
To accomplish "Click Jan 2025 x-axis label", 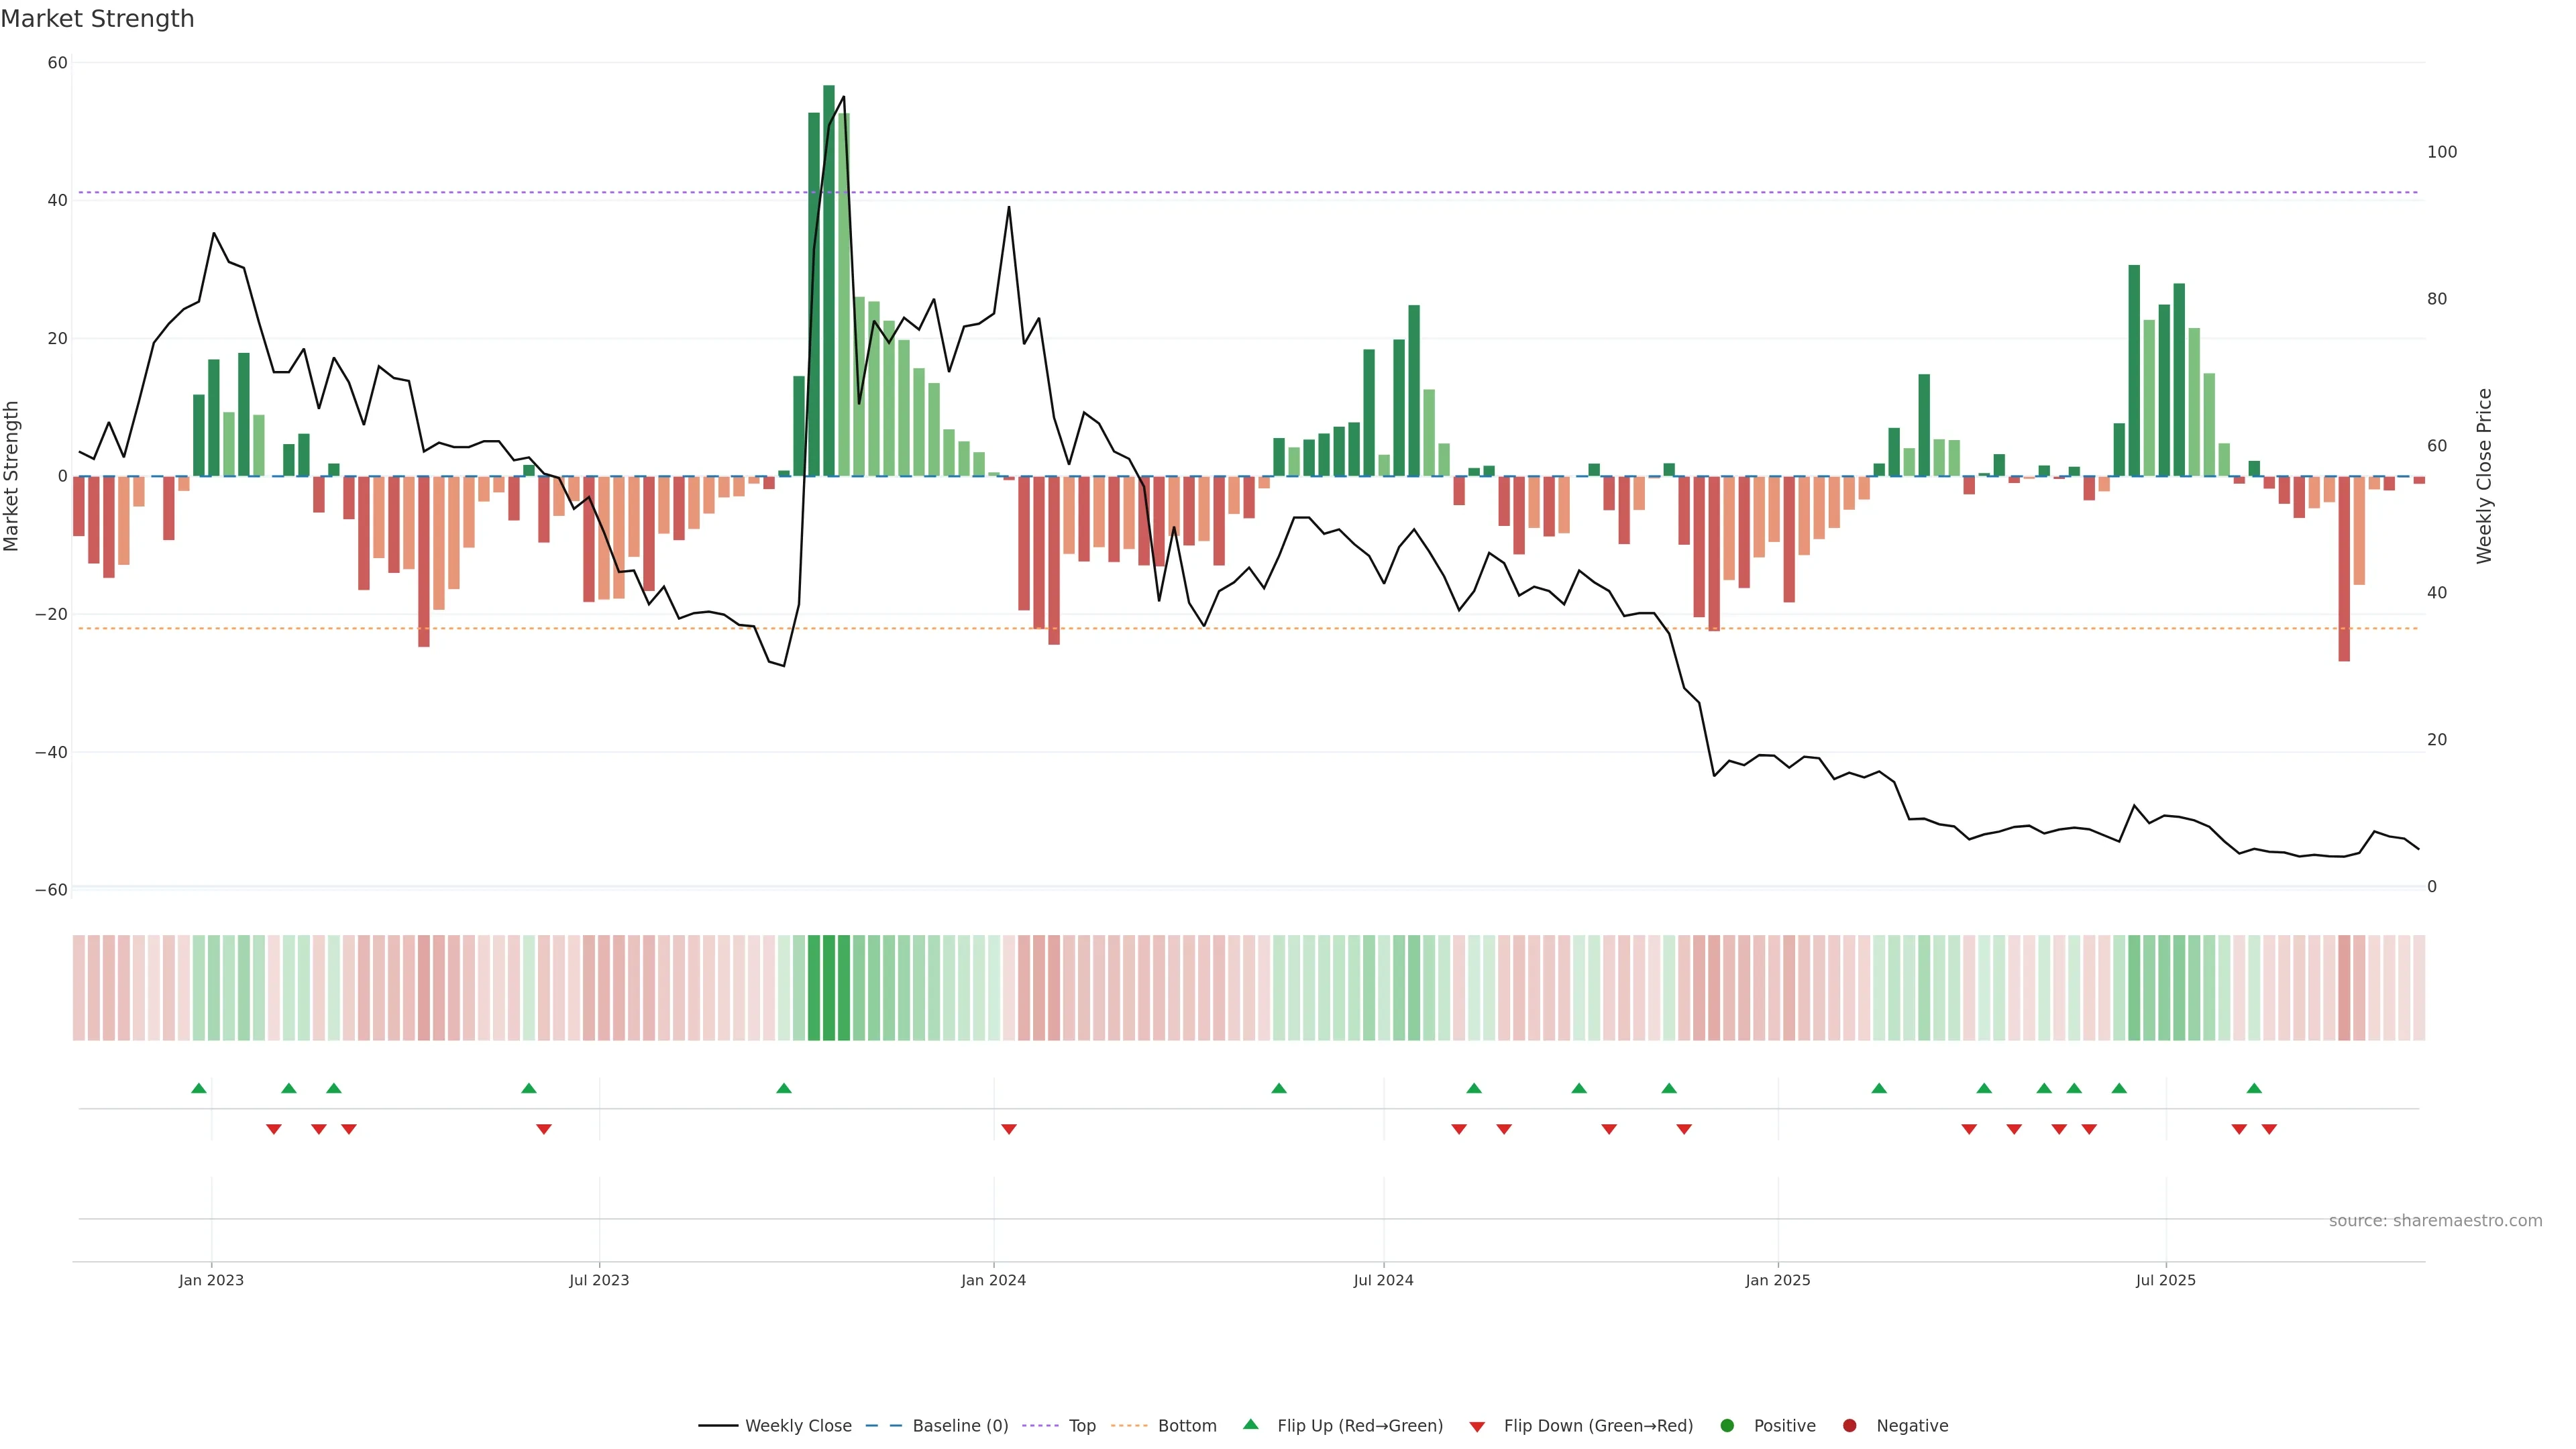I will coord(1778,1280).
